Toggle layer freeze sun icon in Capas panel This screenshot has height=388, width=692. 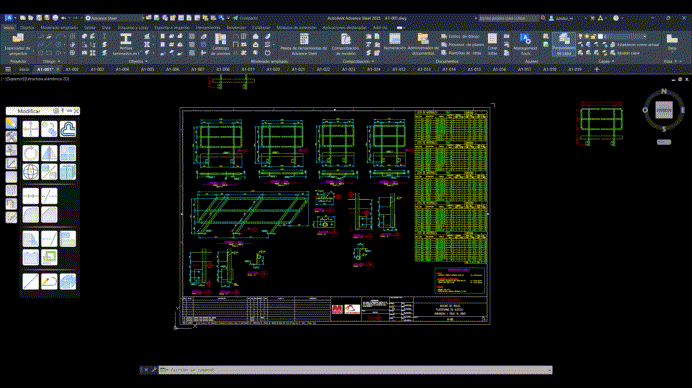click(587, 37)
